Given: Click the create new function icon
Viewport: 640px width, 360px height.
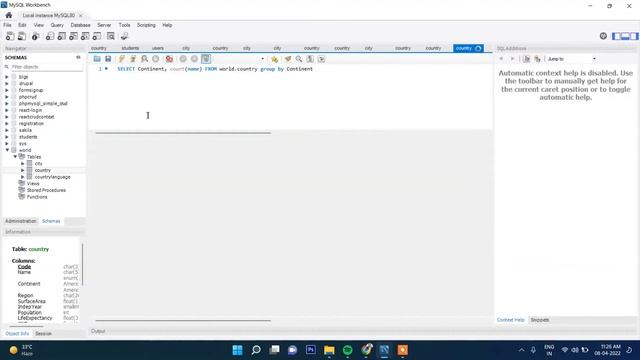Looking at the screenshot, I should (97, 36).
